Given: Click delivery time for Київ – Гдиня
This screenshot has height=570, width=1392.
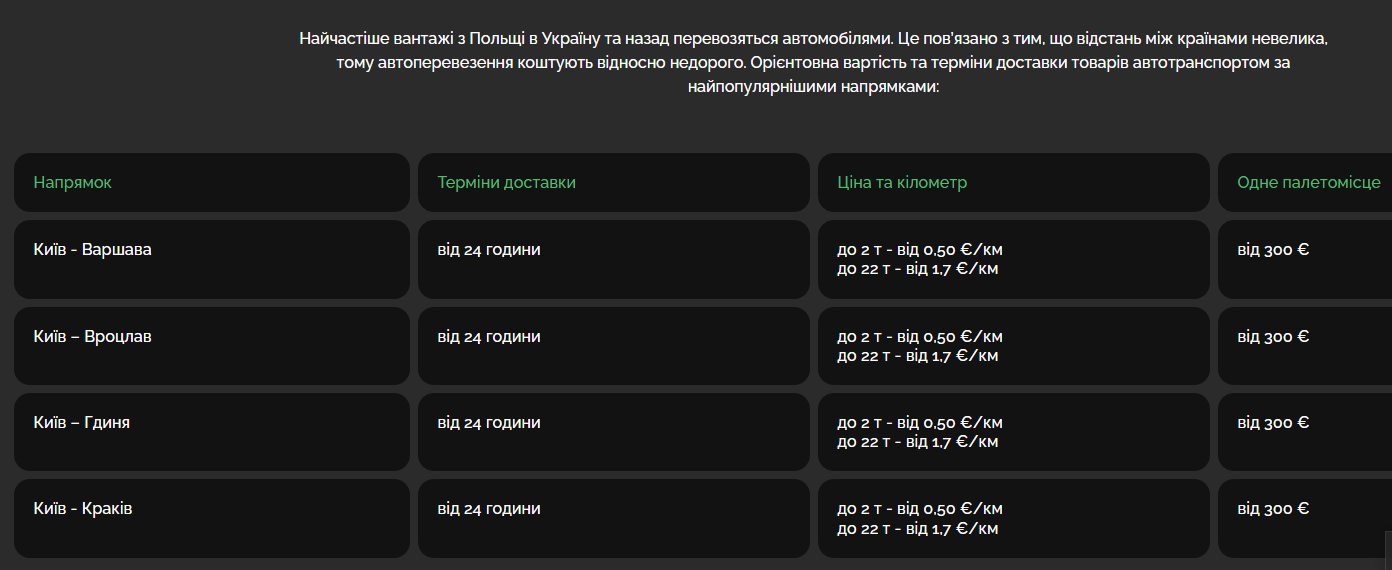Looking at the screenshot, I should click(x=614, y=432).
